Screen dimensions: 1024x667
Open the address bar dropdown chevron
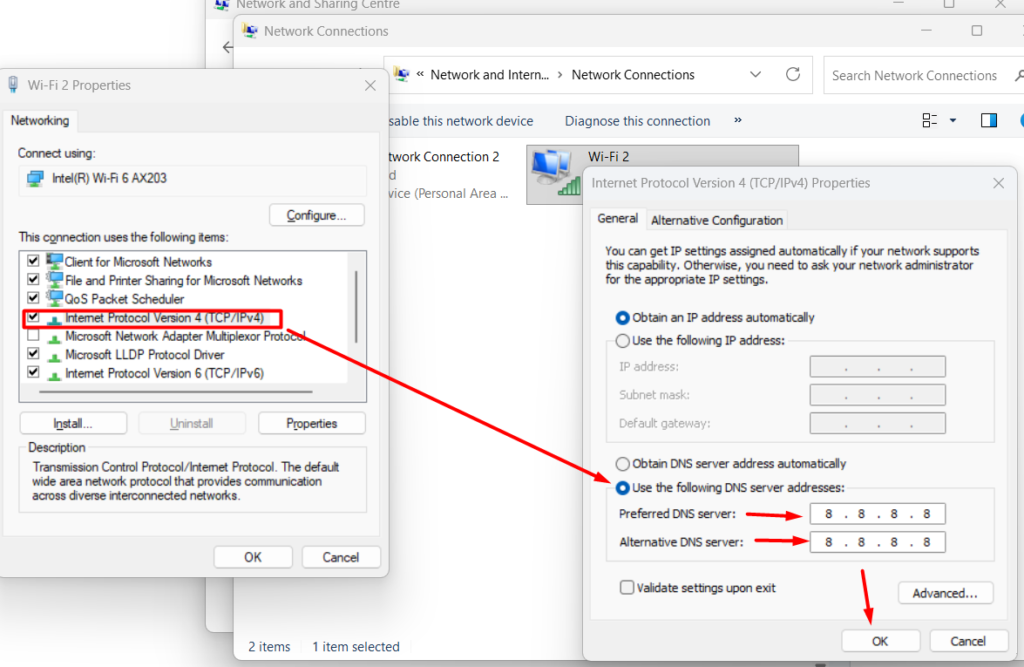pos(756,74)
